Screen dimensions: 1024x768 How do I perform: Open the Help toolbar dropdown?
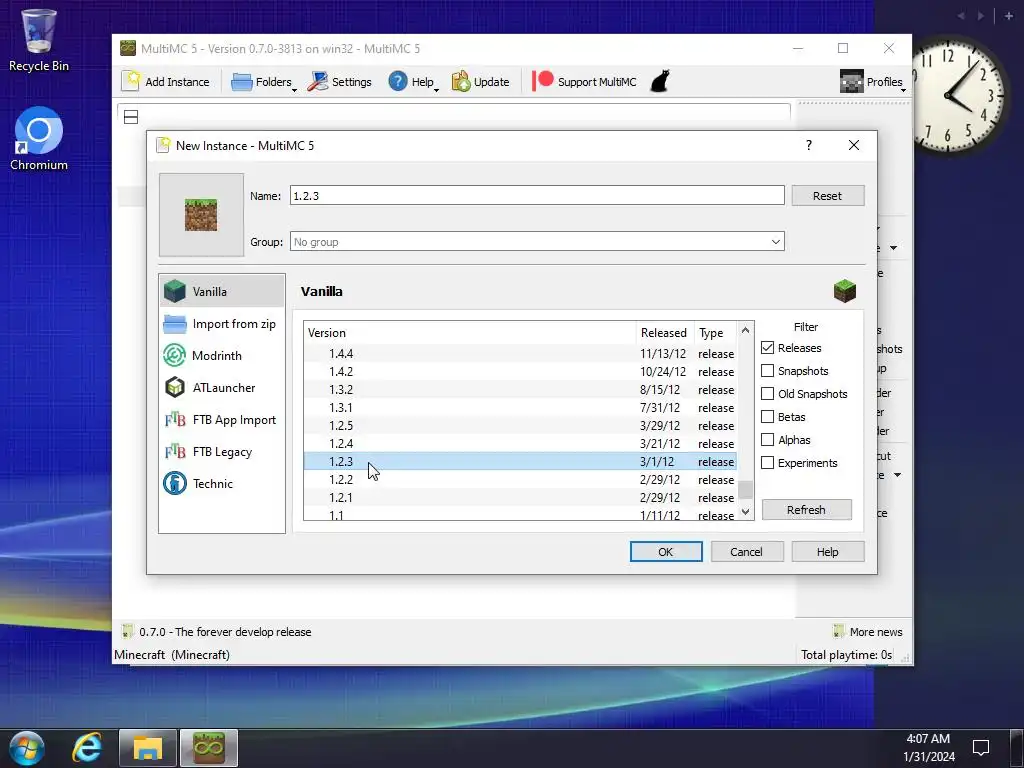tap(413, 82)
